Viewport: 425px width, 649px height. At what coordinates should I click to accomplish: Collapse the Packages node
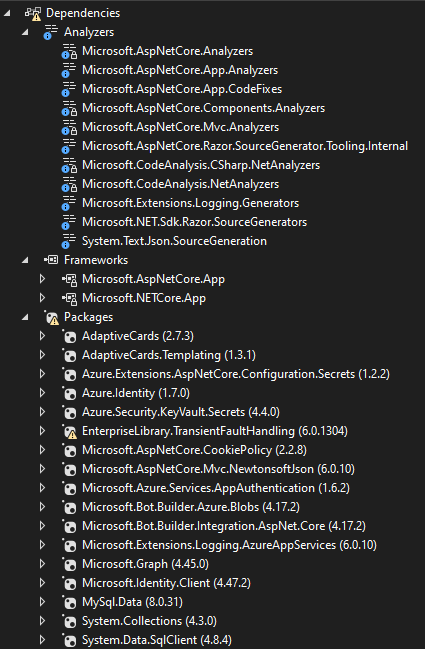[25, 317]
